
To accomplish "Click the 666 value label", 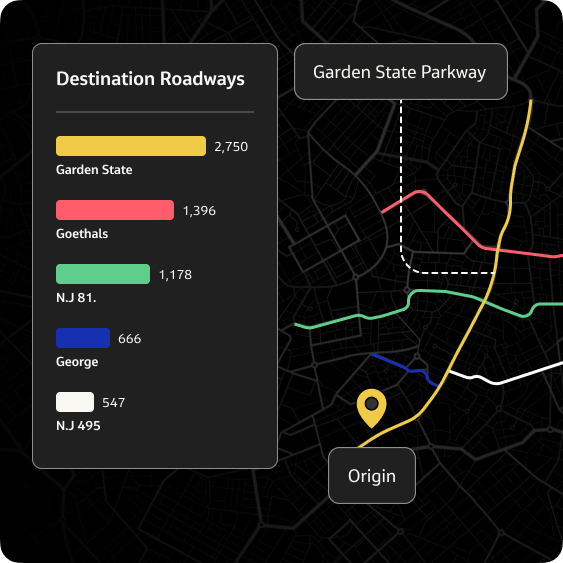I will [130, 339].
